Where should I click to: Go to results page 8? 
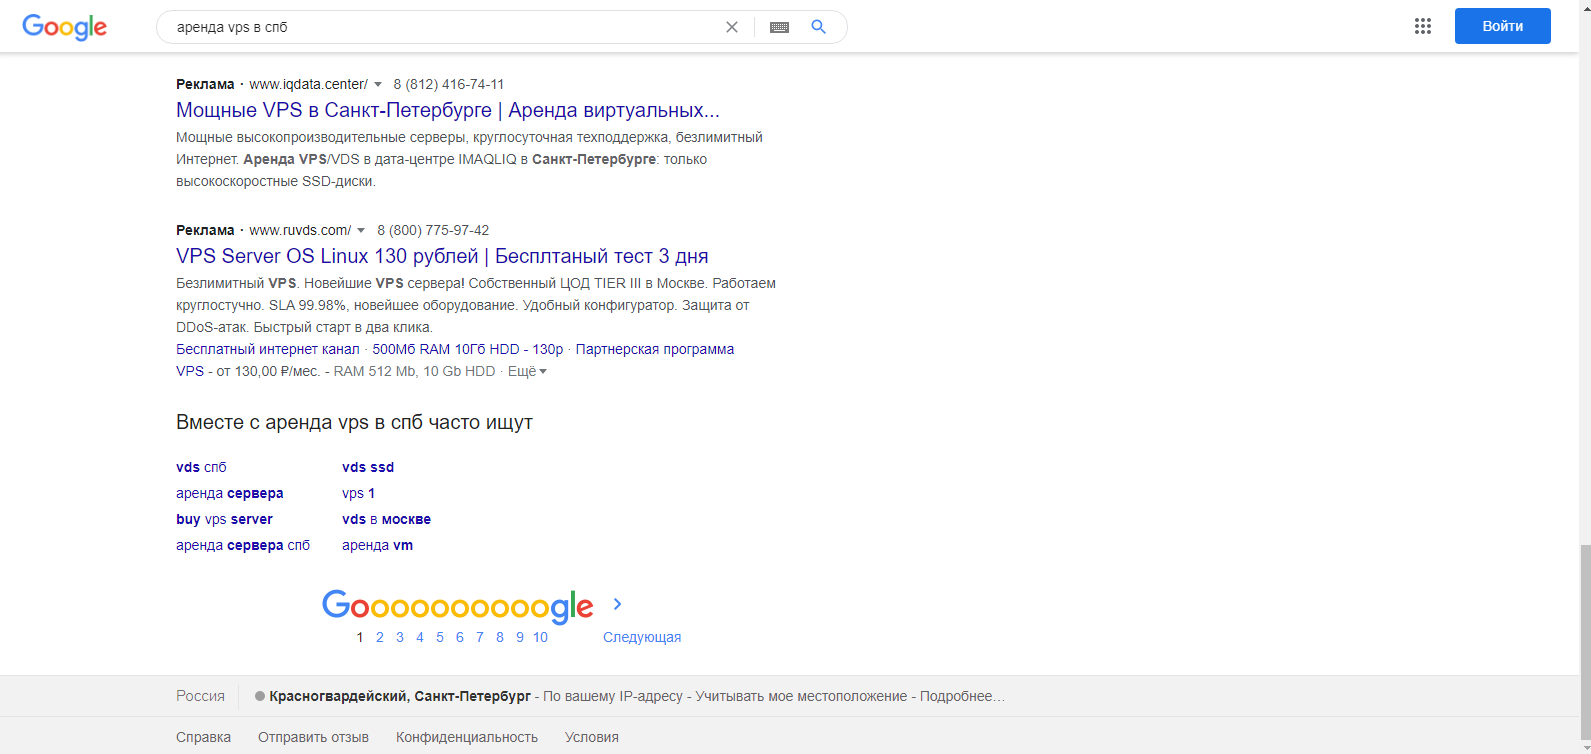[x=500, y=637]
